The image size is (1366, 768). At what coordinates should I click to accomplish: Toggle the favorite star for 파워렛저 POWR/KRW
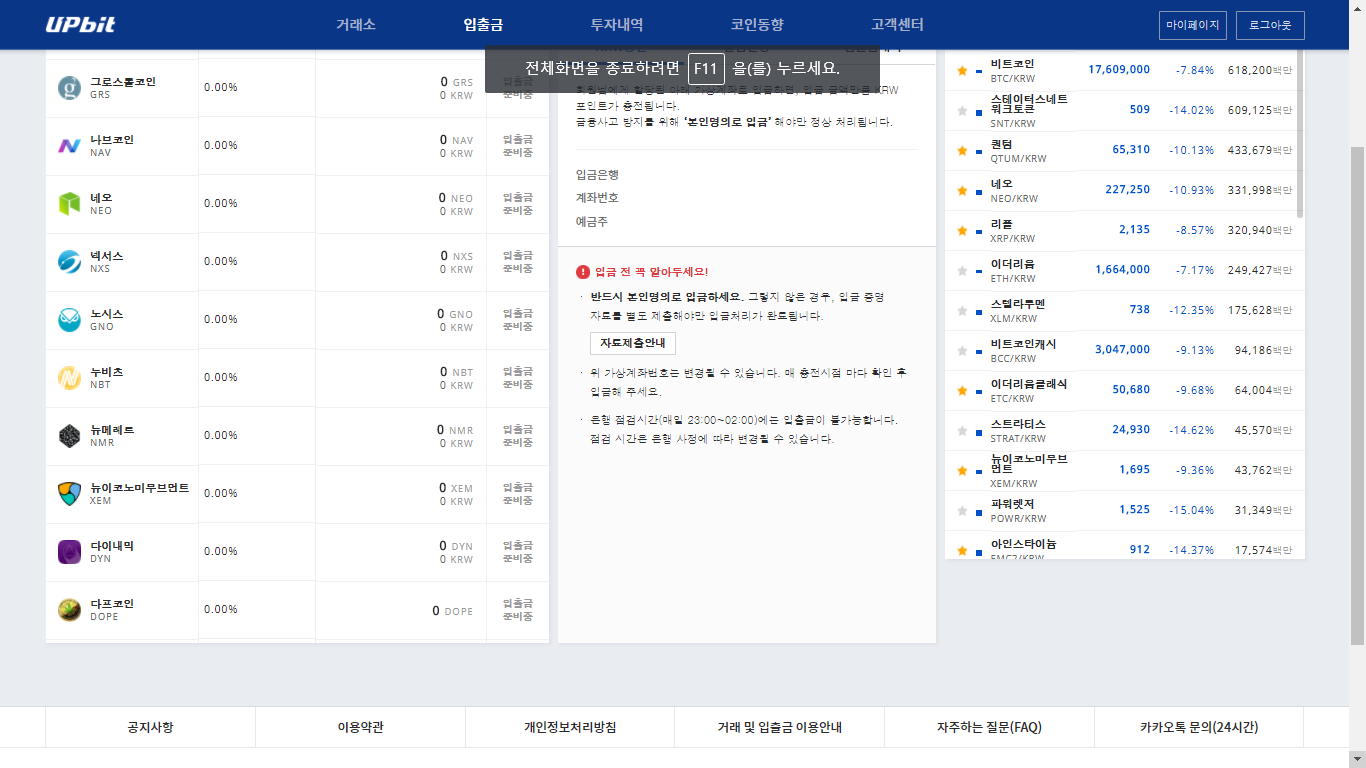coord(962,511)
